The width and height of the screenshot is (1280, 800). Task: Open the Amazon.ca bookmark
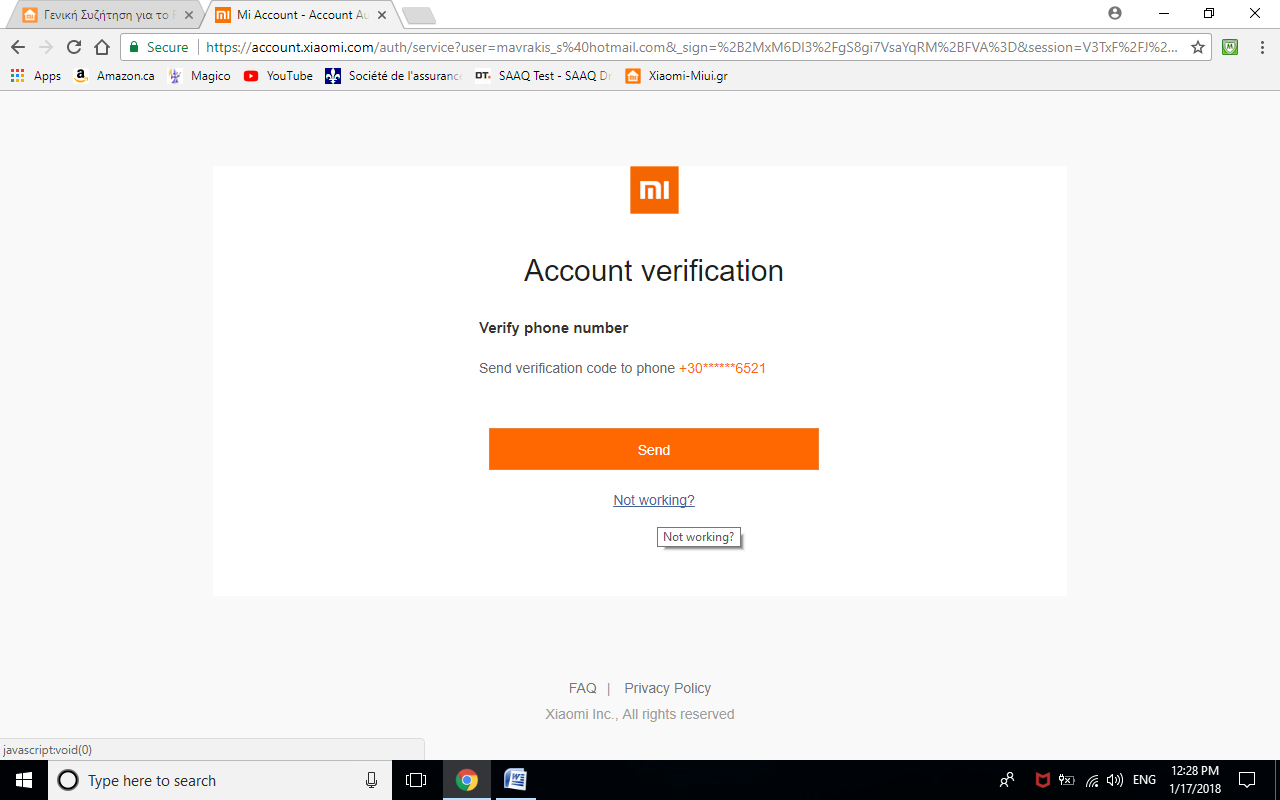coord(114,76)
